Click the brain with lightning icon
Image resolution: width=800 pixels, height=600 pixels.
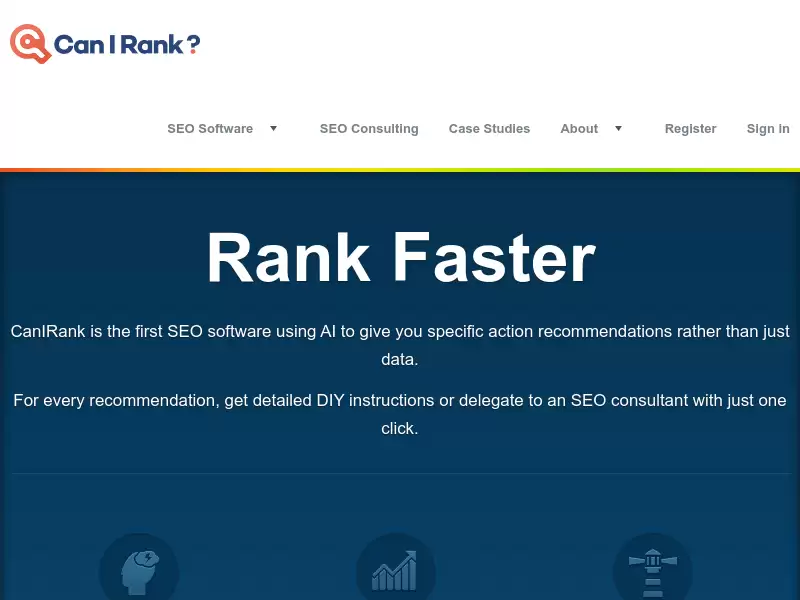pyautogui.click(x=139, y=572)
